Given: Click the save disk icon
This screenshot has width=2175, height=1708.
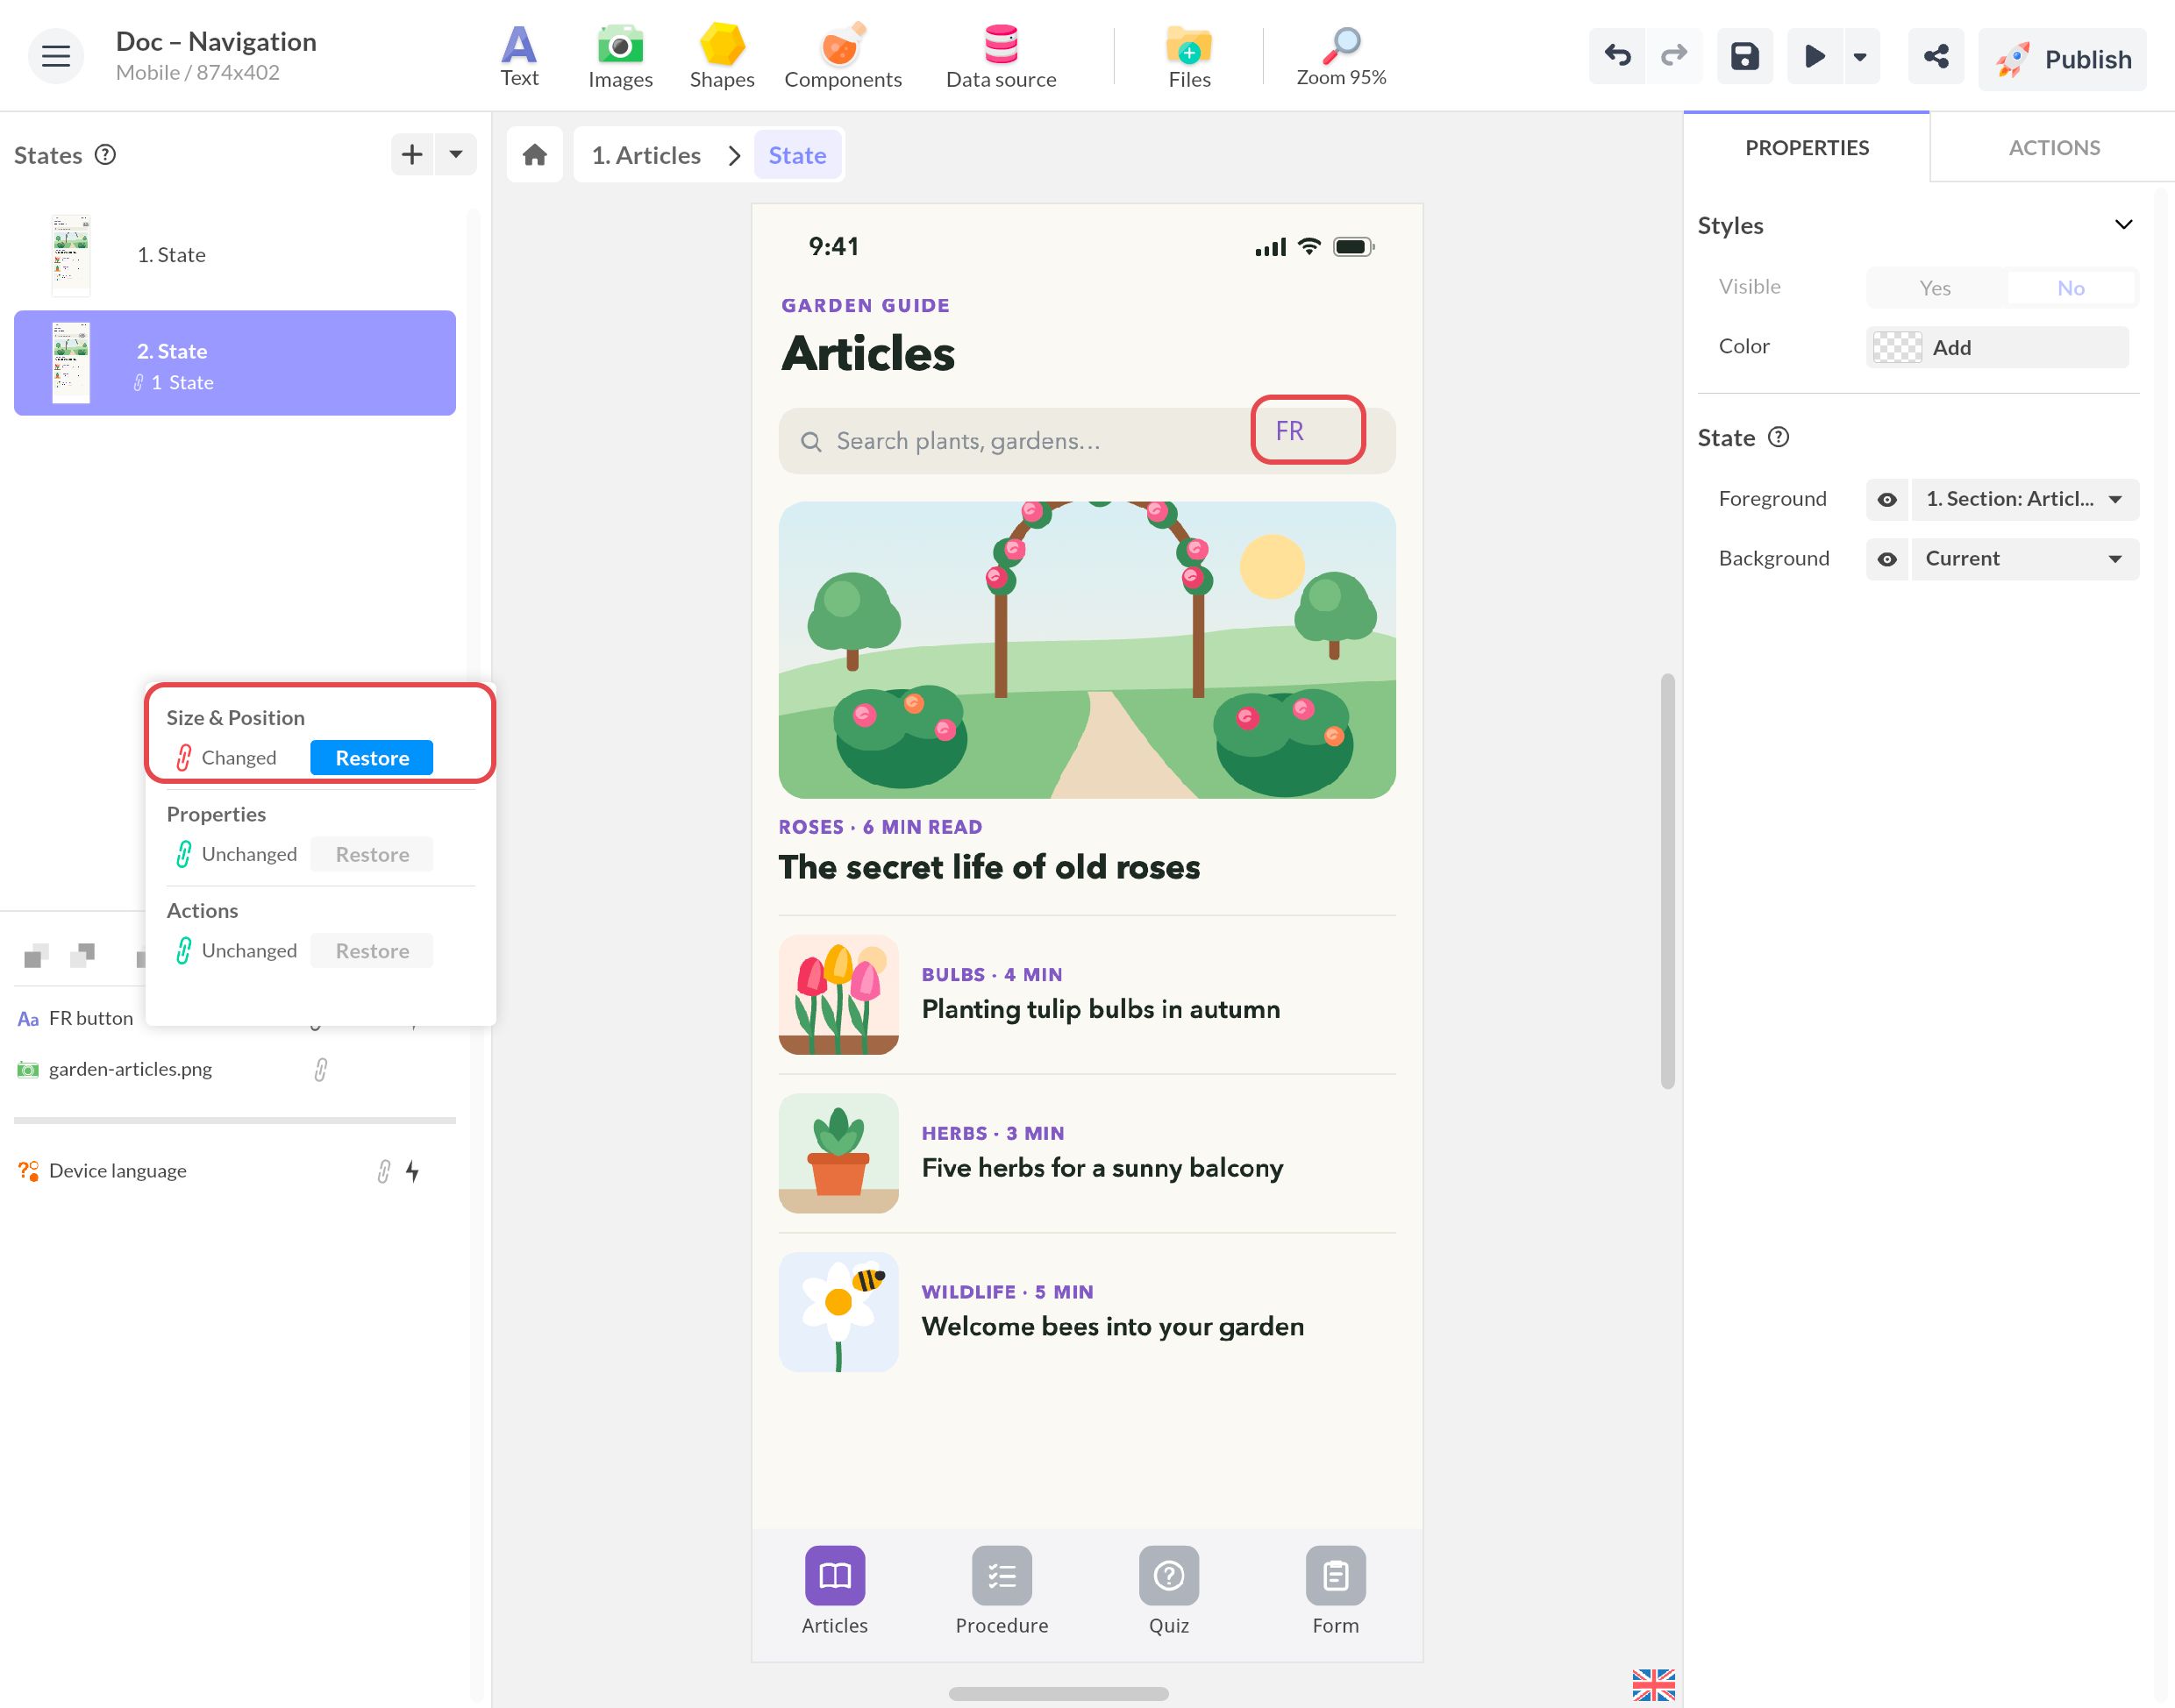Looking at the screenshot, I should (x=1744, y=57).
